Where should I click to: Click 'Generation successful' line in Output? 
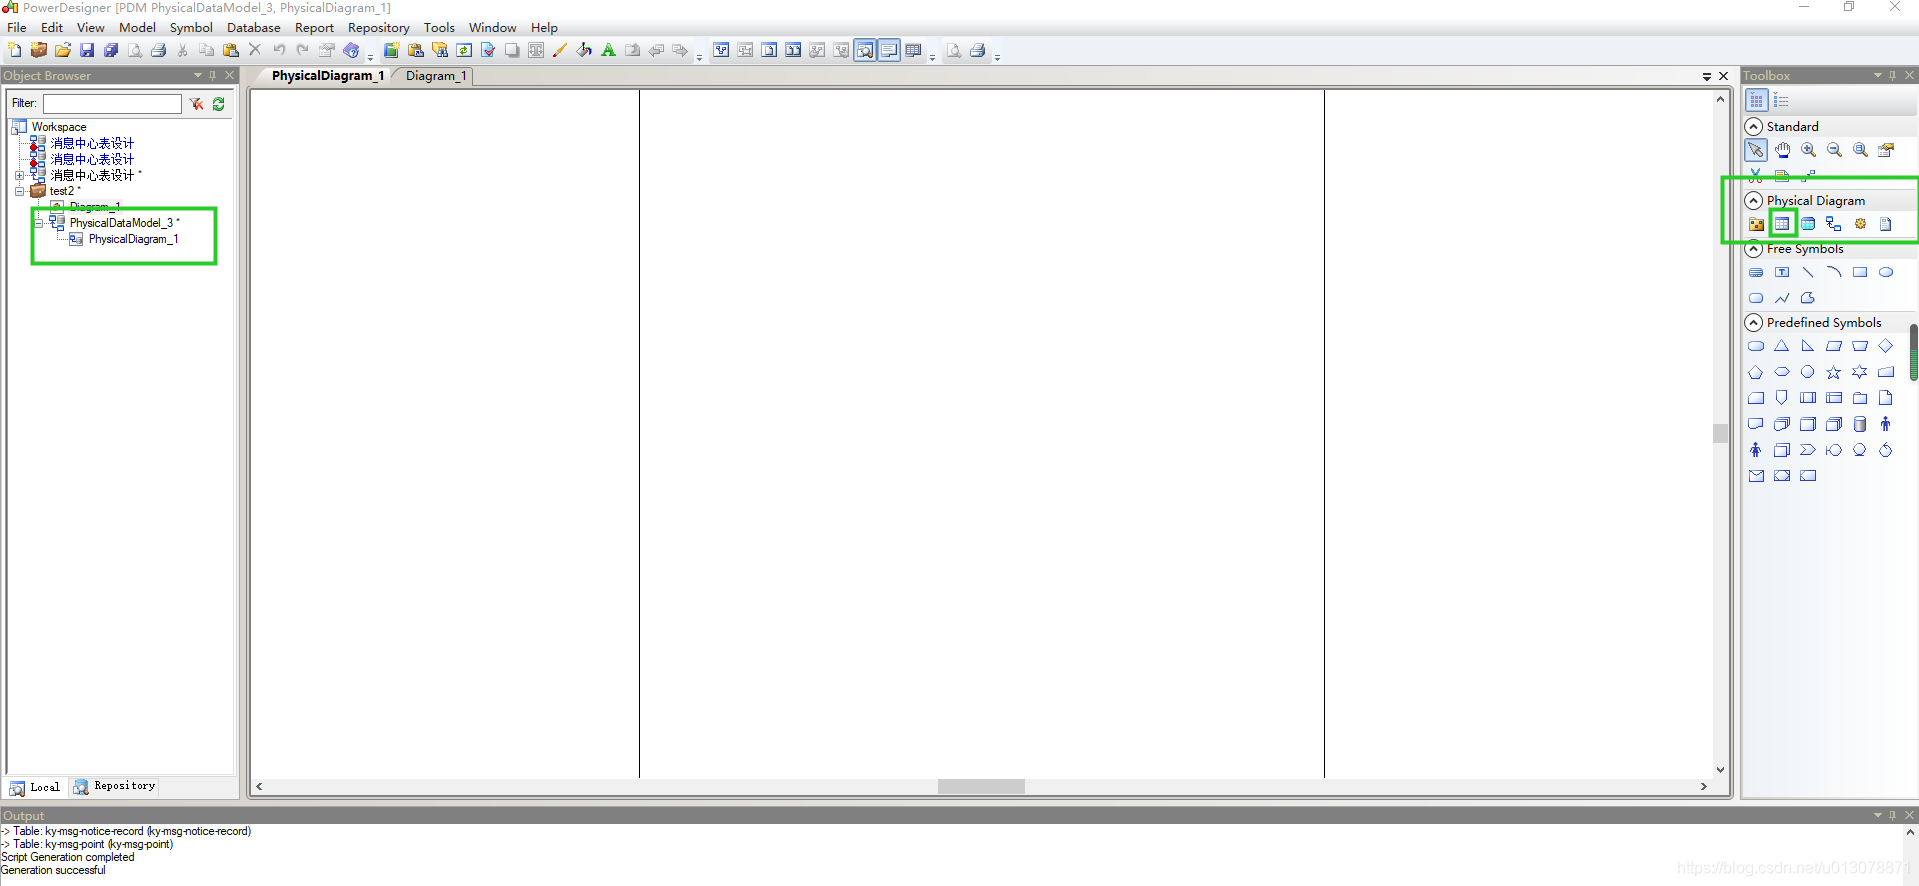click(x=53, y=870)
